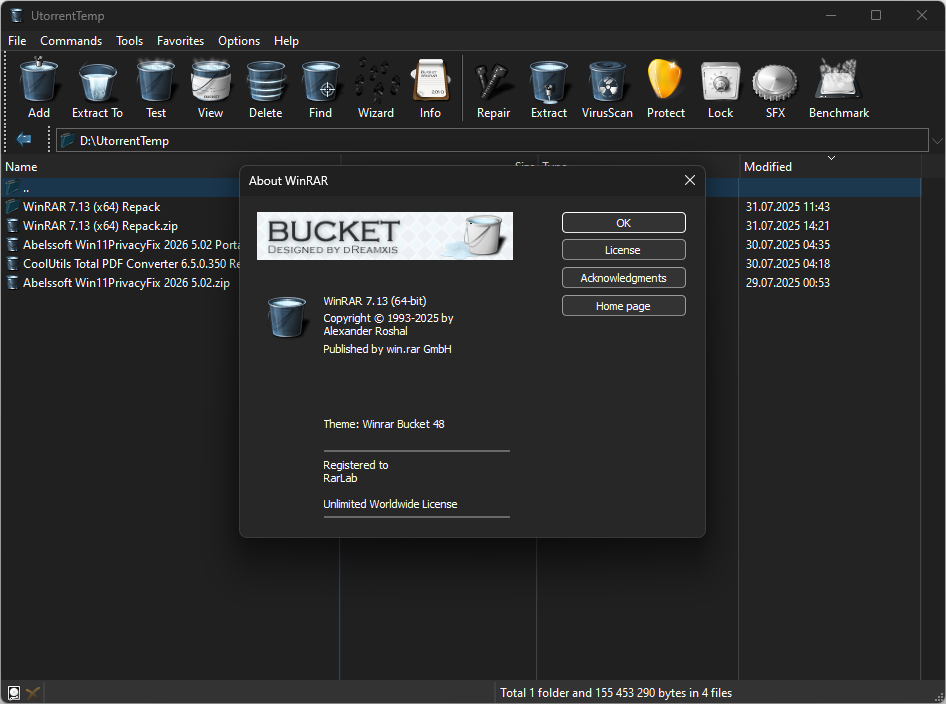The width and height of the screenshot is (946, 704).
Task: Click the 'Unlimited Worldwide License' text
Action: coord(390,504)
